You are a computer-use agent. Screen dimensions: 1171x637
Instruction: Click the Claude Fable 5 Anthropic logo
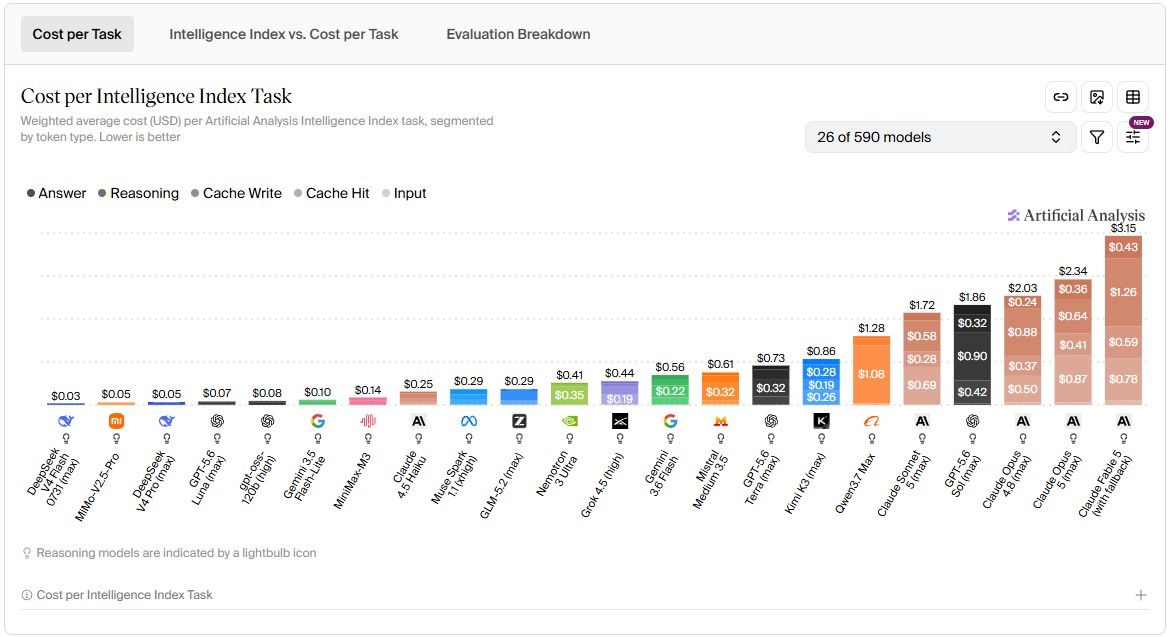click(1124, 421)
